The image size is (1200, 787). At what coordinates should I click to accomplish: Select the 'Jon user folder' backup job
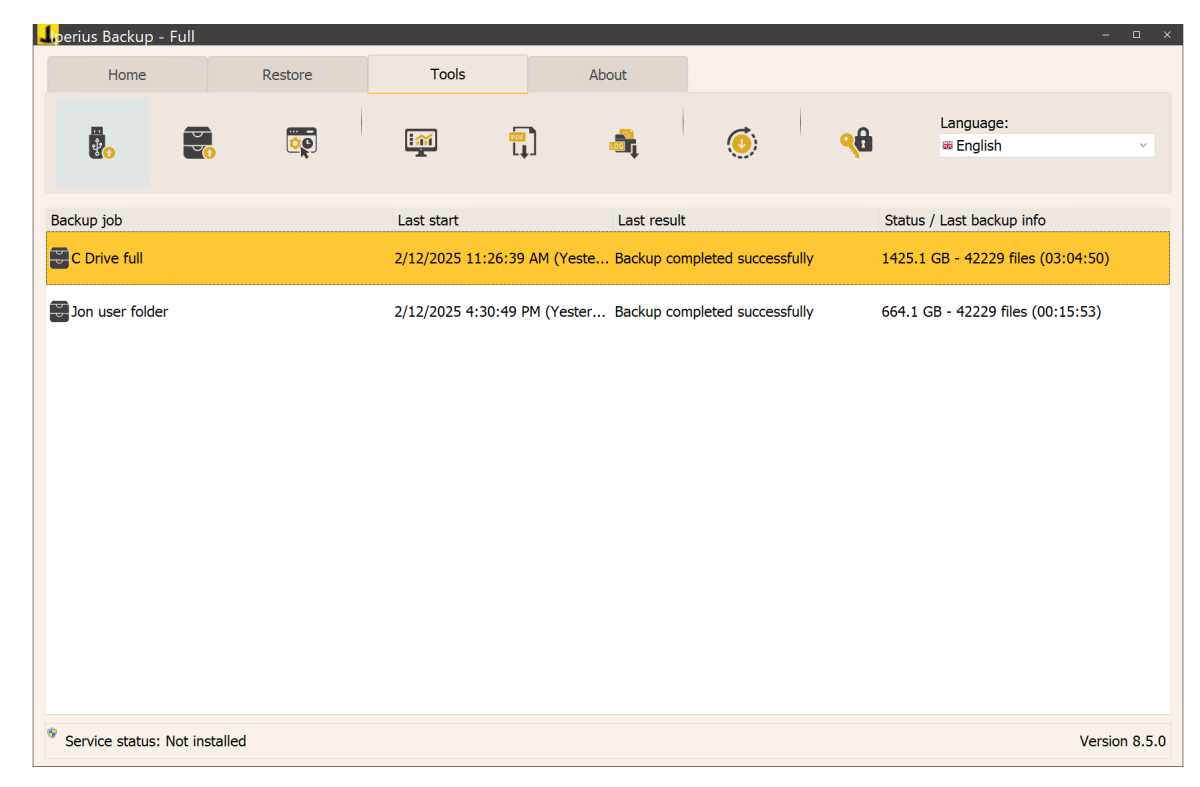(608, 312)
